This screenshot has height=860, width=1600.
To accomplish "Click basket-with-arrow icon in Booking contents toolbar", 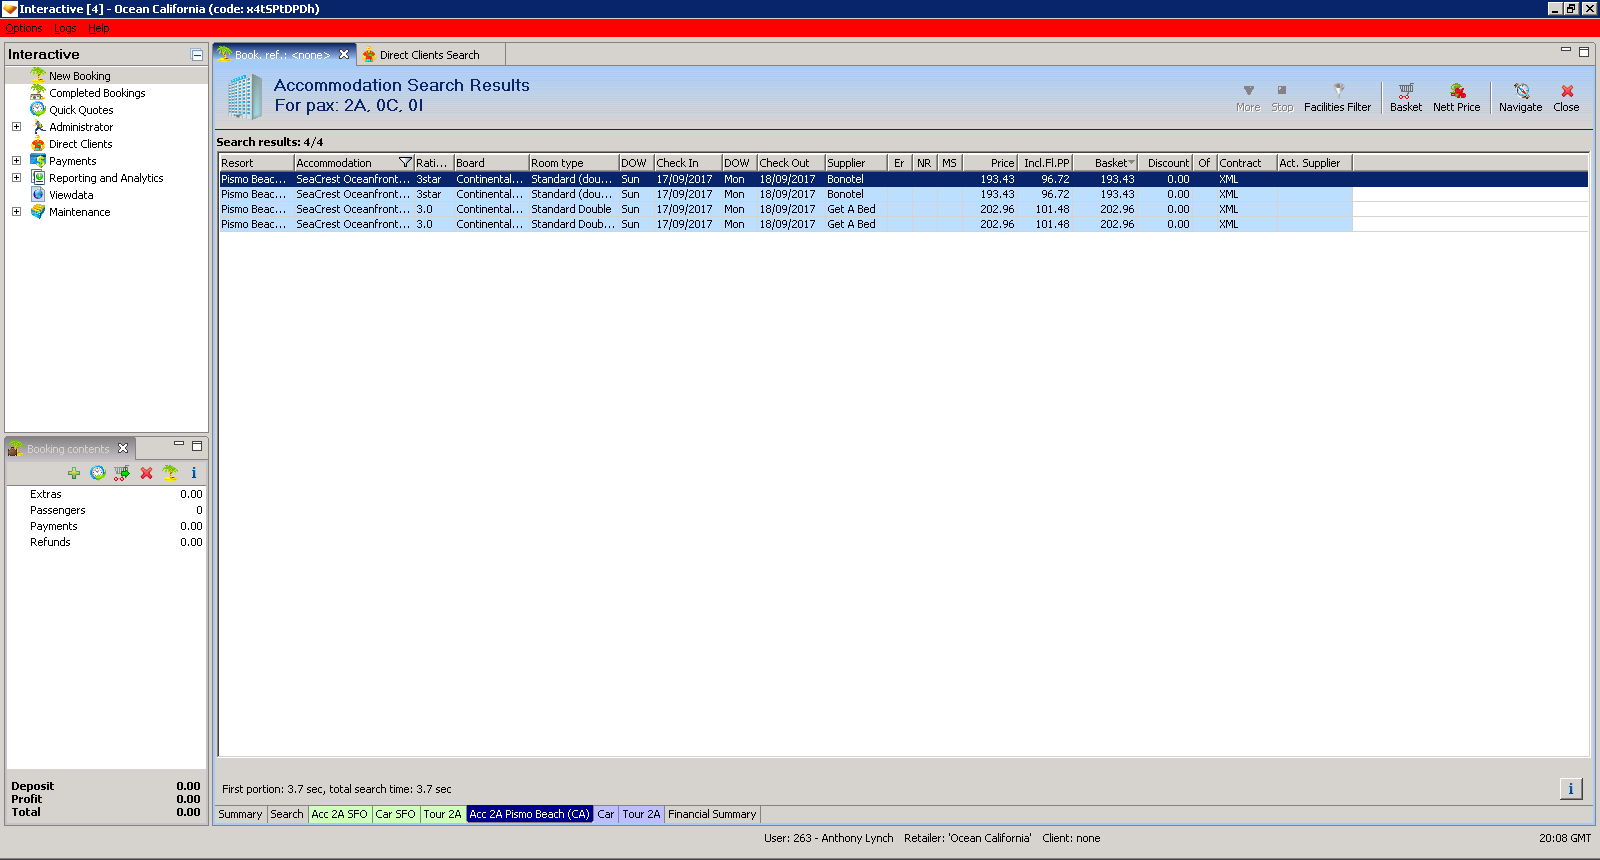I will [122, 473].
